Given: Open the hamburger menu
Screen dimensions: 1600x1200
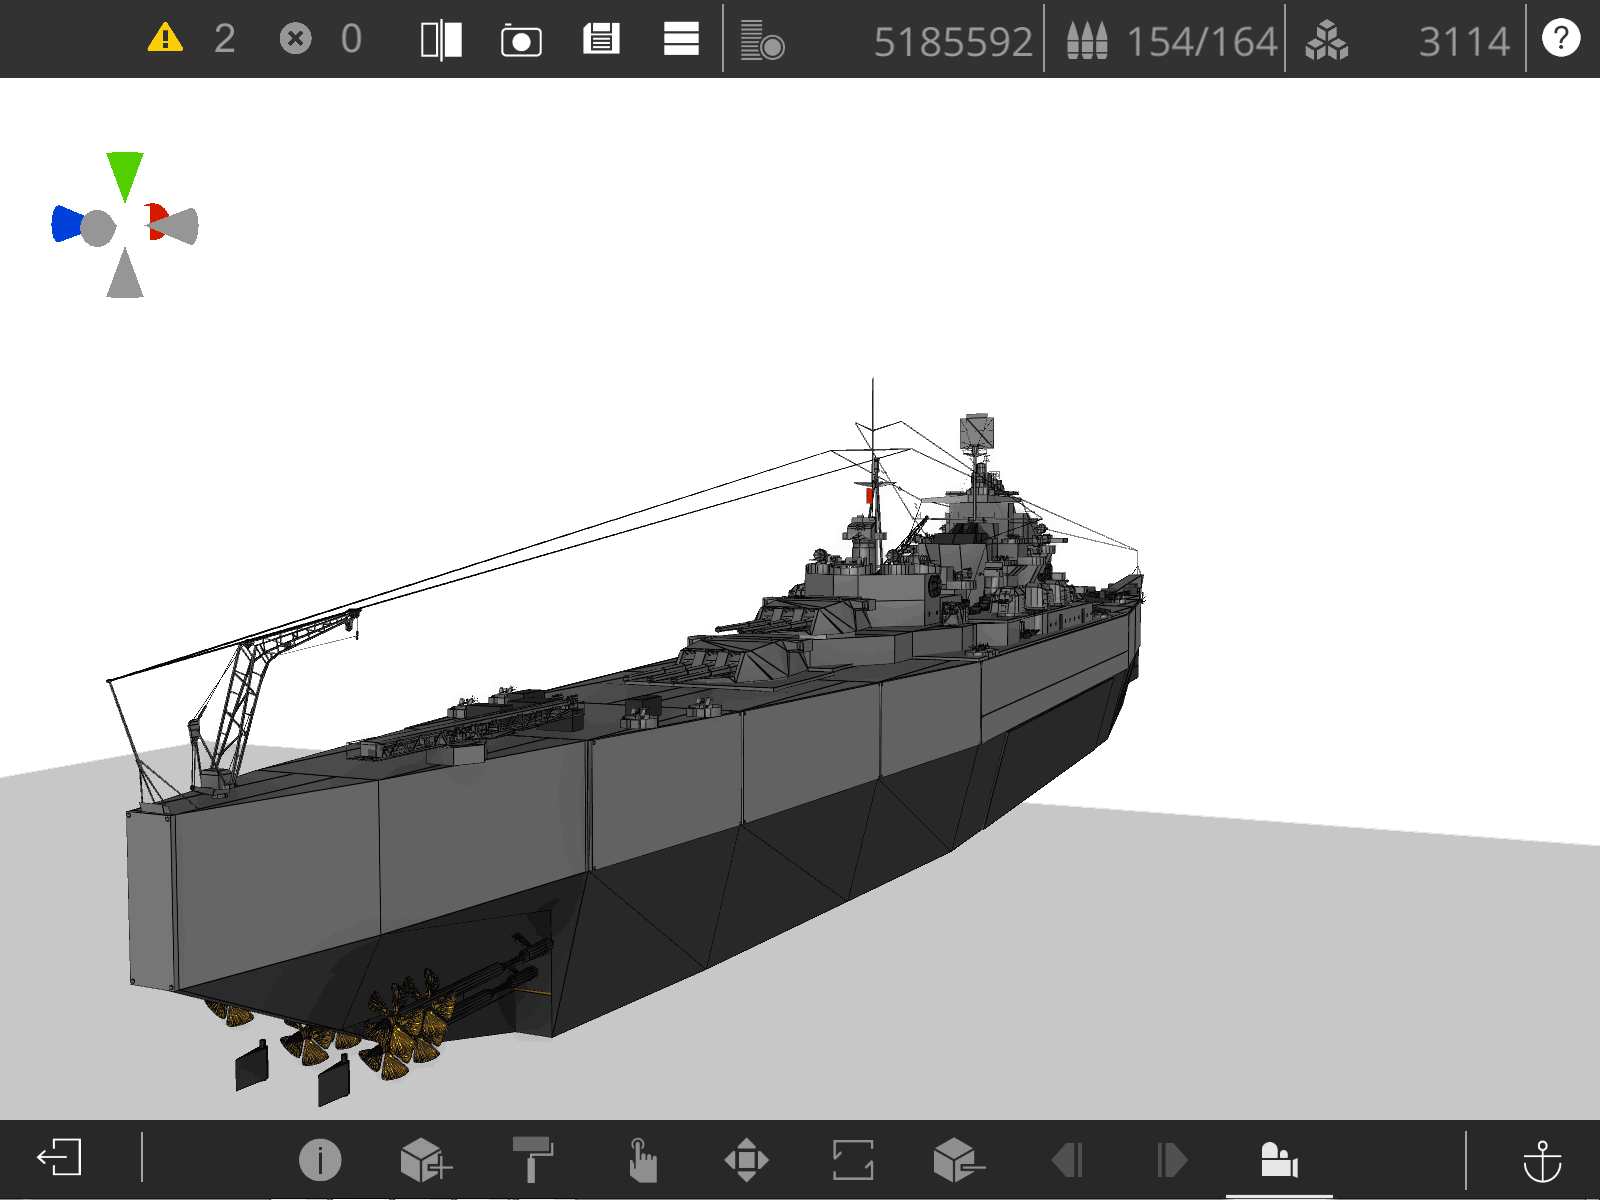Looking at the screenshot, I should [x=681, y=39].
